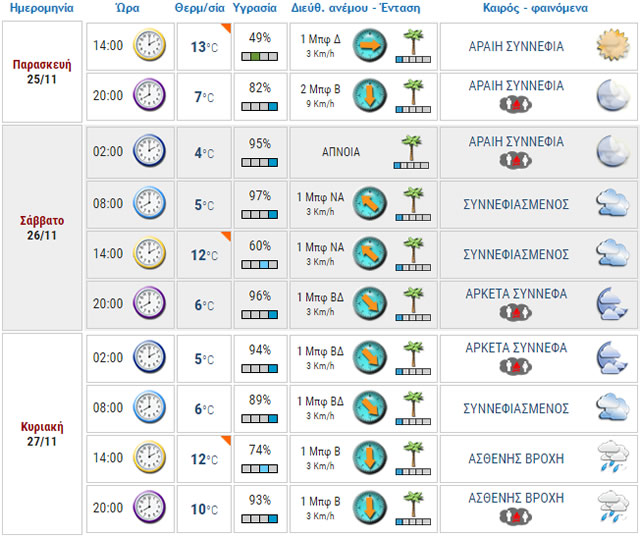Image resolution: width=640 pixels, height=536 pixels.
Task: Click the humidity bar under 49%
Action: point(259,57)
